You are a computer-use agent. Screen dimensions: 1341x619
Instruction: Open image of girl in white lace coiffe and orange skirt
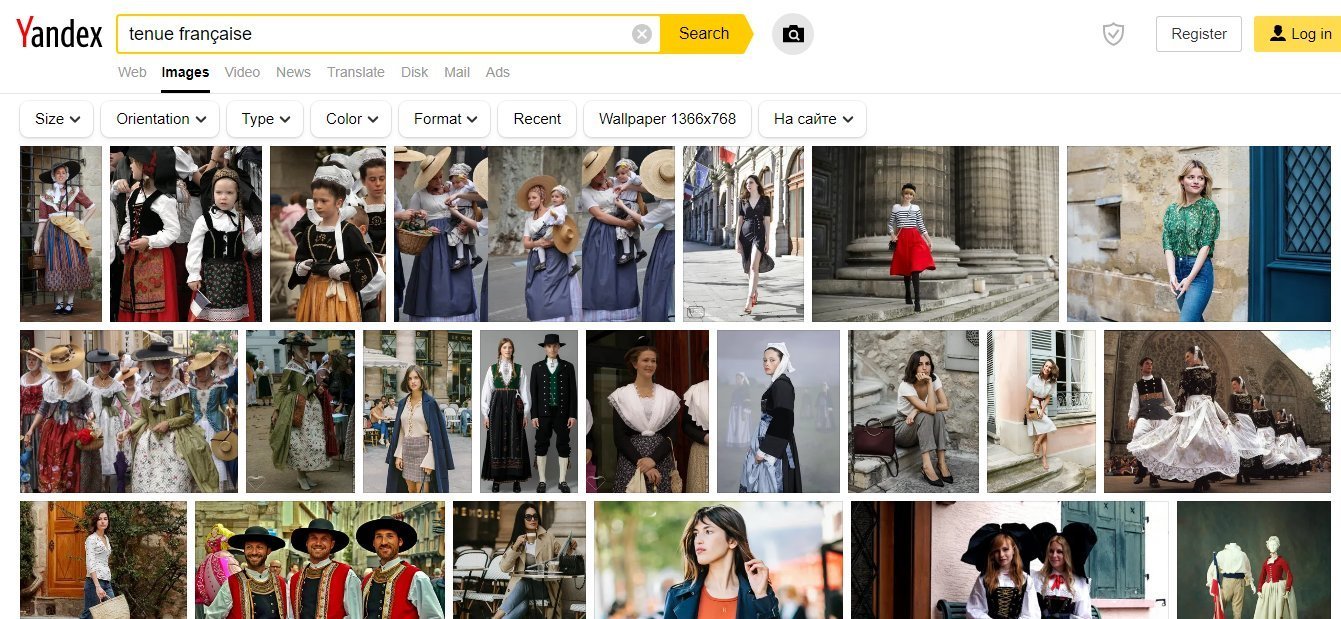pos(328,234)
